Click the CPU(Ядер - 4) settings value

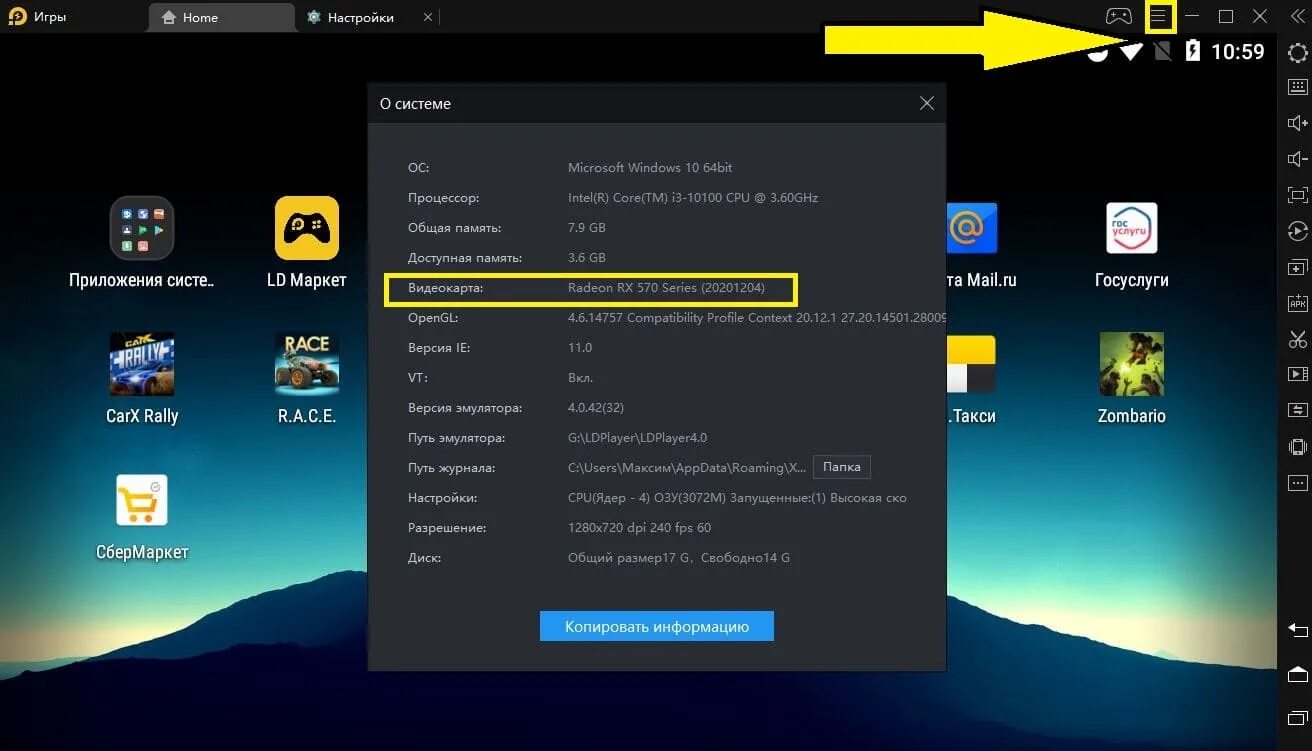coord(737,498)
